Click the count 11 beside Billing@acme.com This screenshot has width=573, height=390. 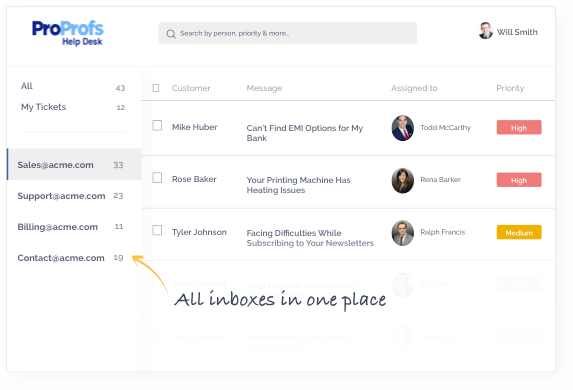pos(119,227)
